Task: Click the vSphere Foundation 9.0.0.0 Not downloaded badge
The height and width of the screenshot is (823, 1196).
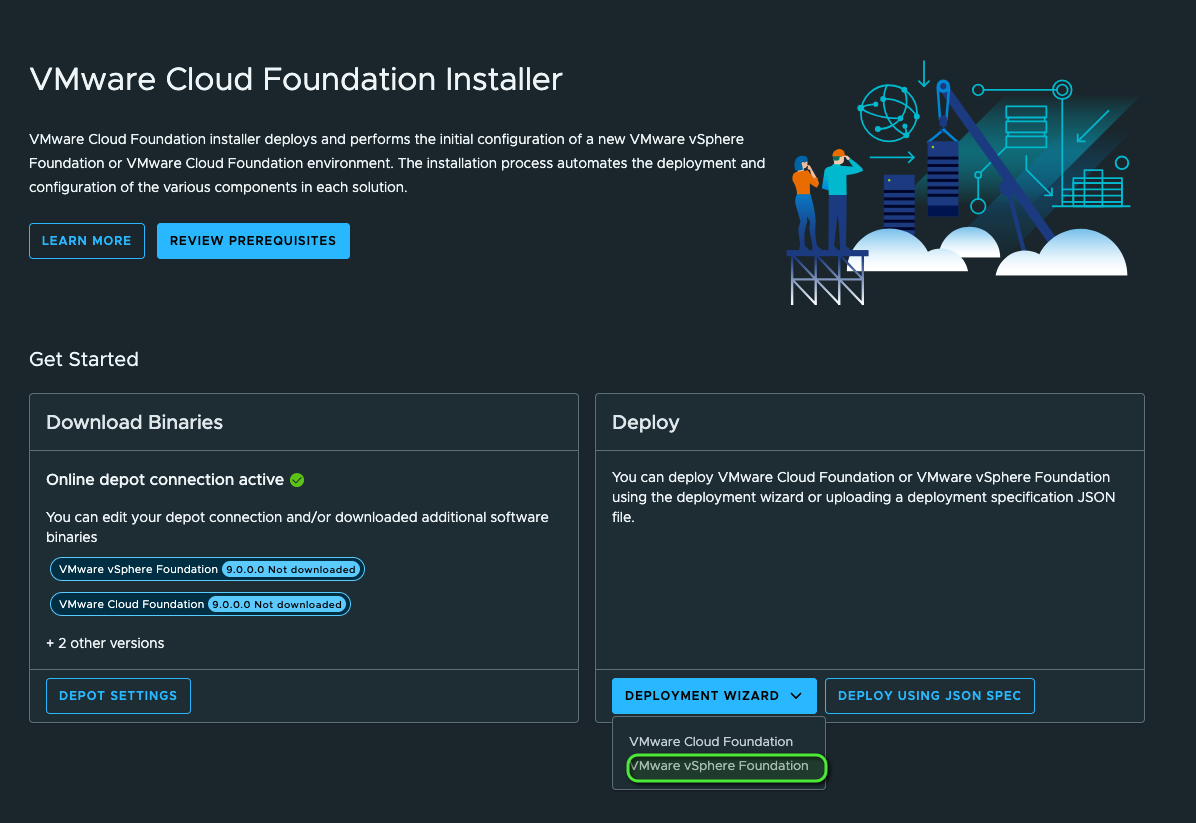Action: point(290,569)
